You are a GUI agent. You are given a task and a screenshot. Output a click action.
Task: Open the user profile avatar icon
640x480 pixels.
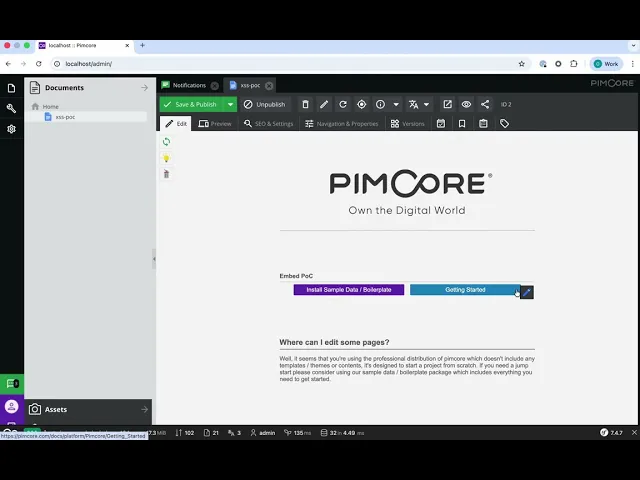pos(11,406)
